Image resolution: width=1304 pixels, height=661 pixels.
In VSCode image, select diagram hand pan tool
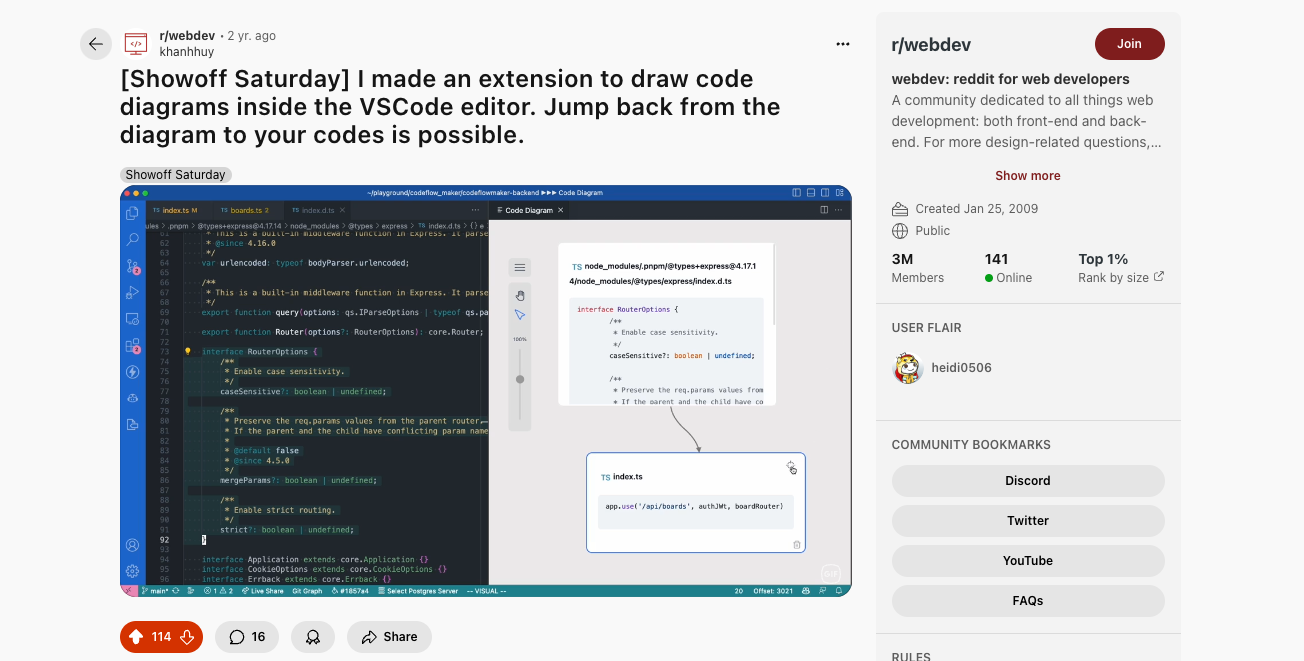pyautogui.click(x=520, y=295)
